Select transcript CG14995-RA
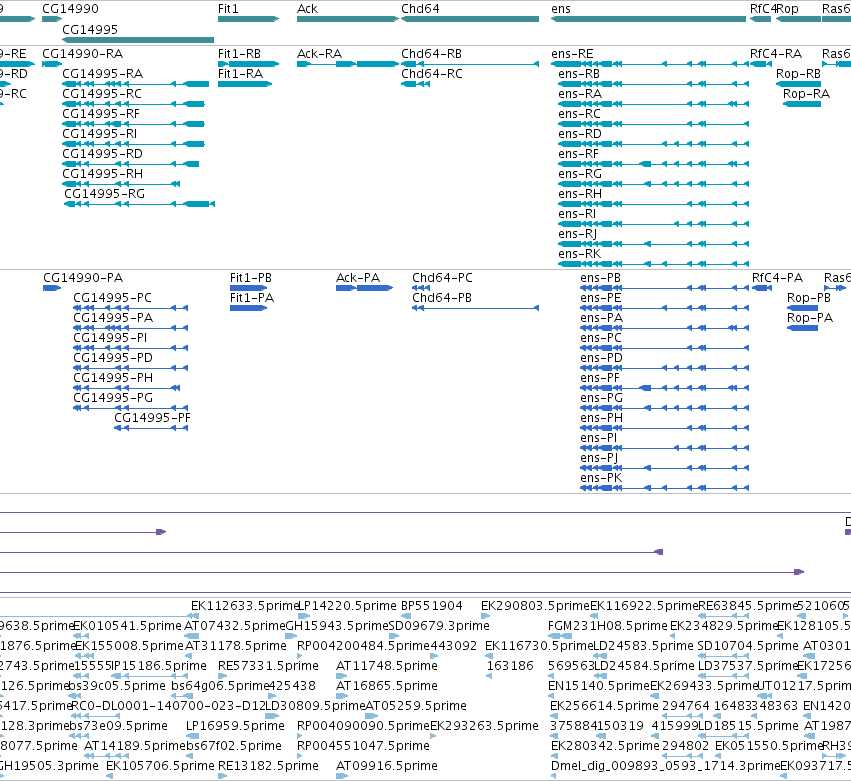The height and width of the screenshot is (781, 851). 136,84
